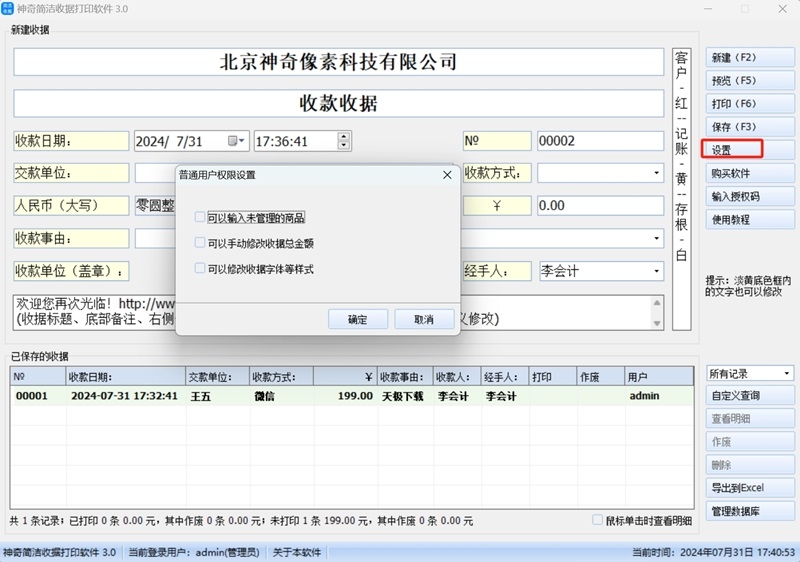Click 自定义查询 button
The image size is (800, 562).
pyautogui.click(x=750, y=396)
